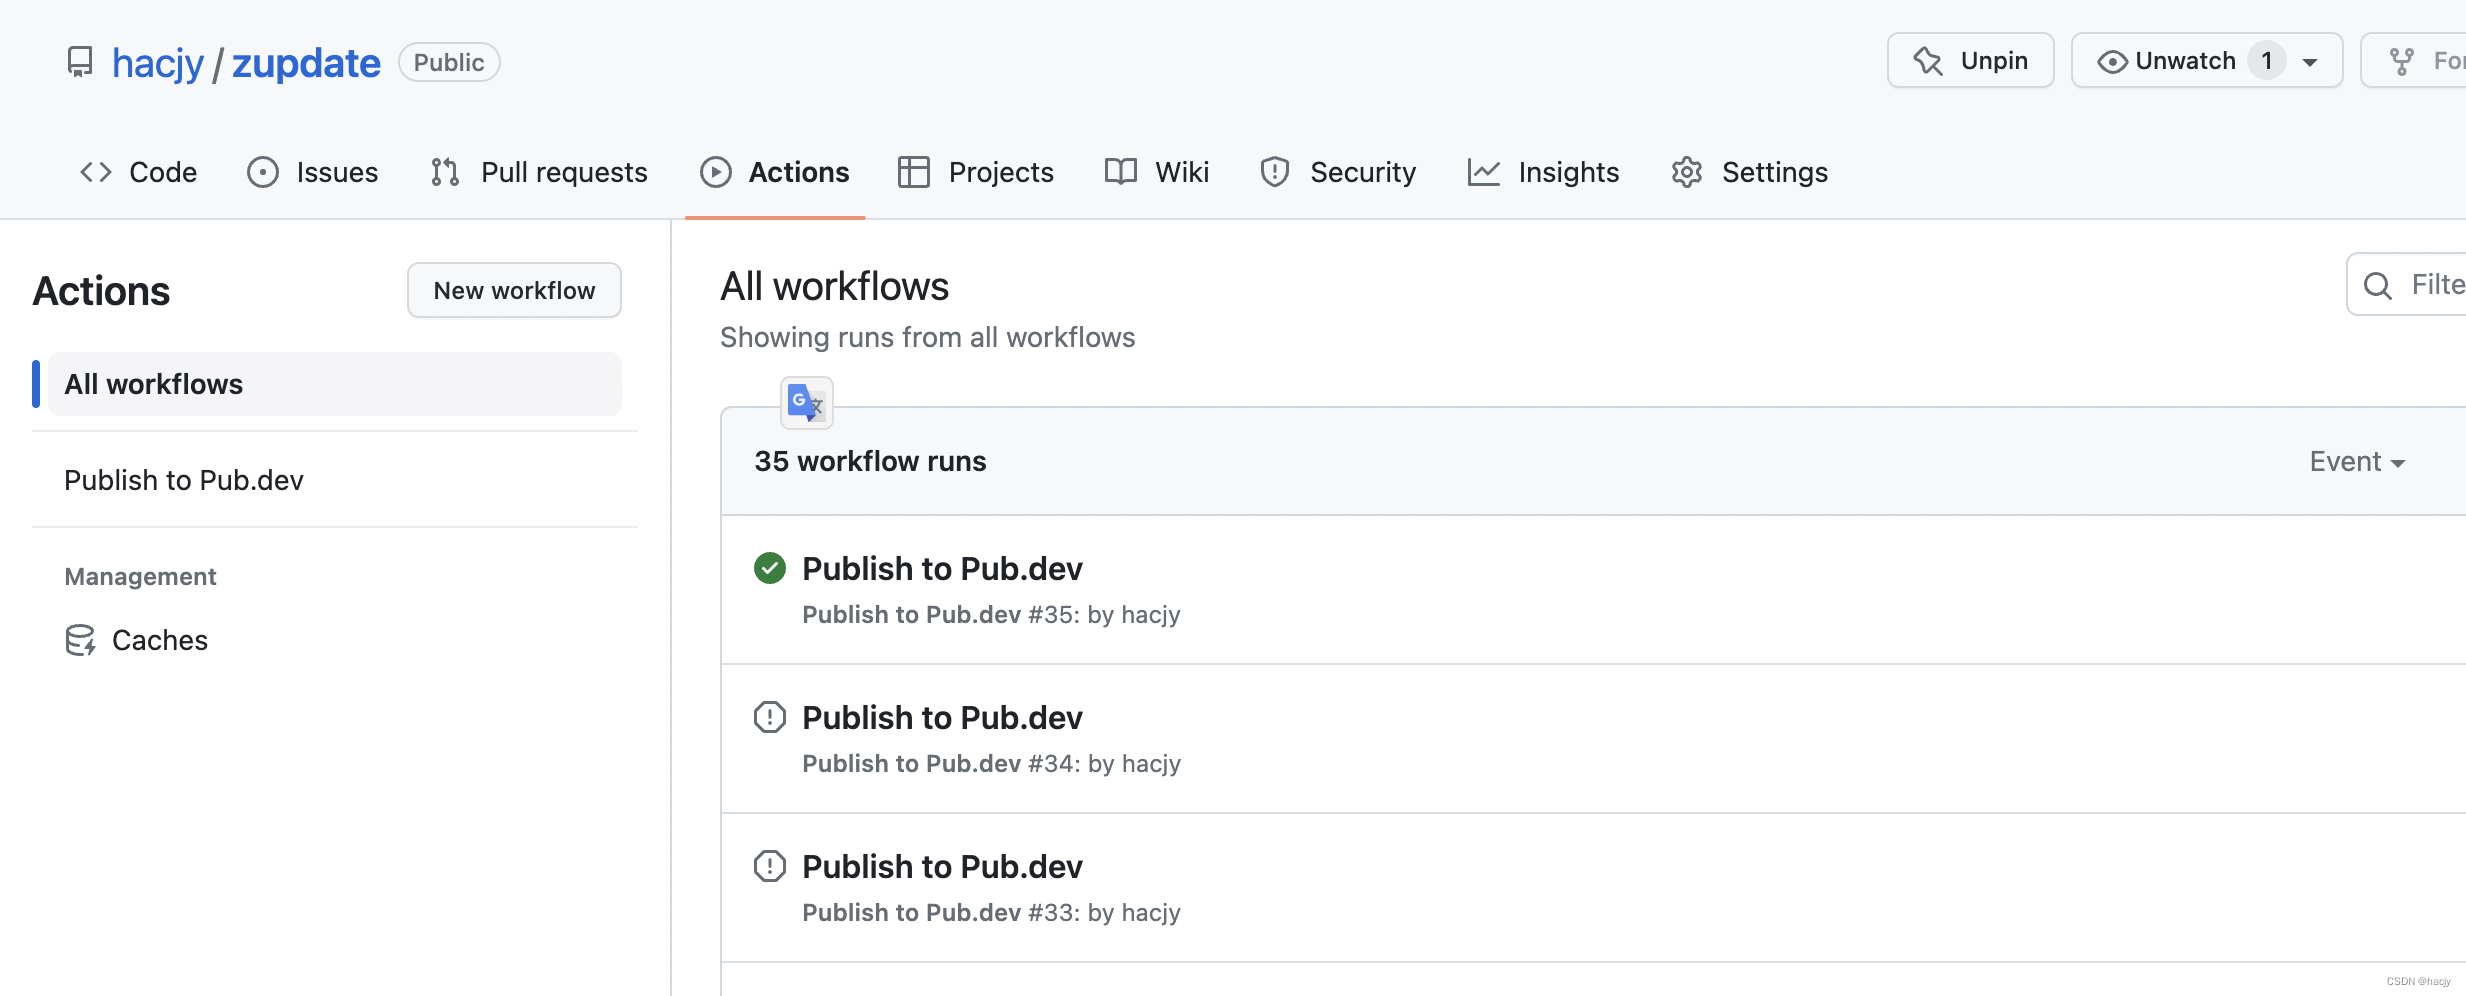2466x996 pixels.
Task: Click the Settings gear icon
Action: (x=1687, y=172)
